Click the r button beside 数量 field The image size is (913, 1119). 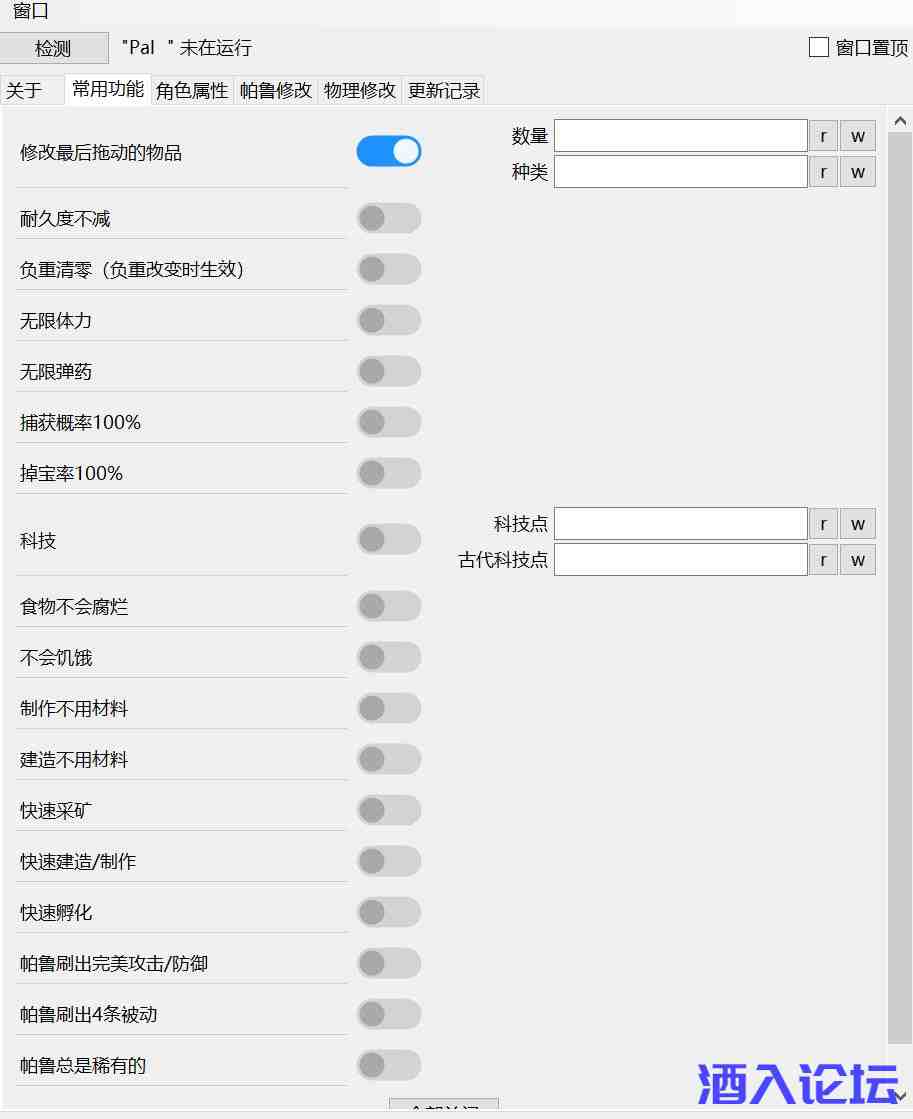(823, 136)
